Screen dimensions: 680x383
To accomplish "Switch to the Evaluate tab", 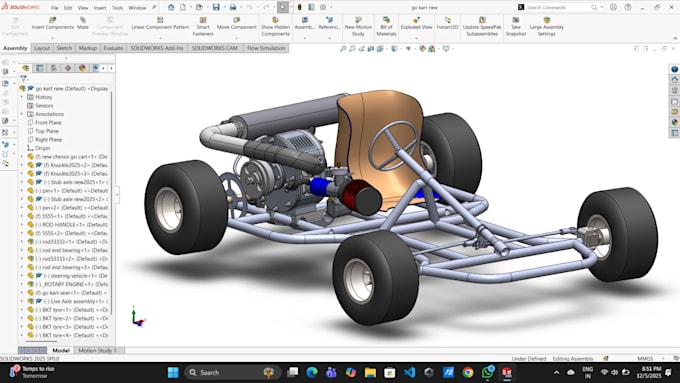I will point(113,48).
